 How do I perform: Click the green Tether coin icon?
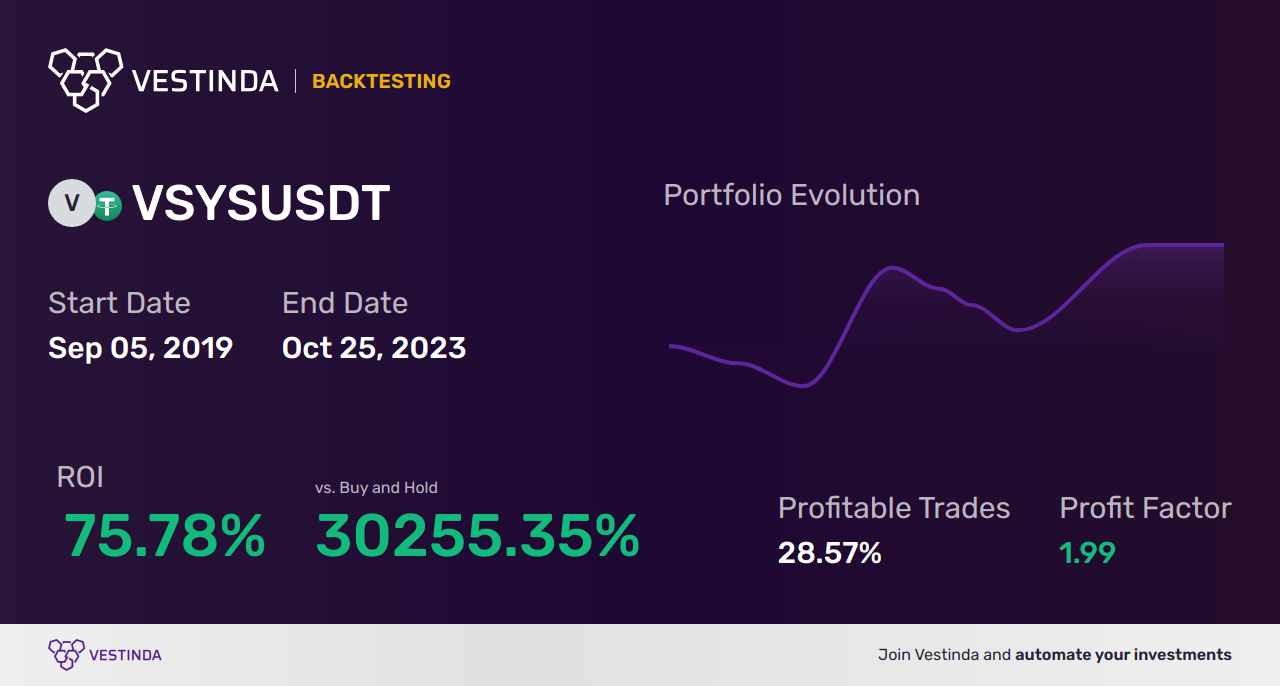[107, 205]
